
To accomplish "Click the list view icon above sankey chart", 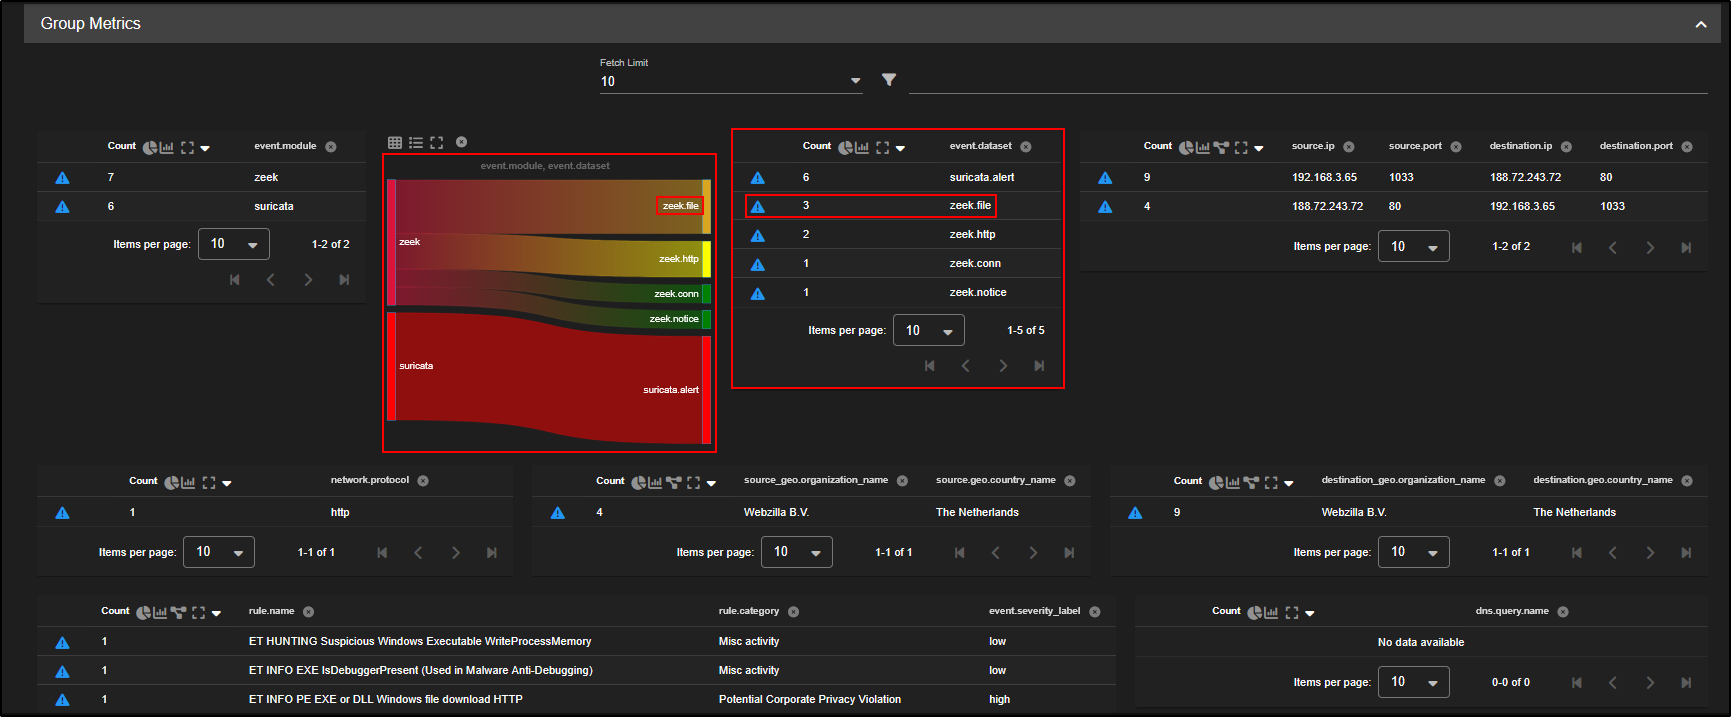I will coord(416,143).
